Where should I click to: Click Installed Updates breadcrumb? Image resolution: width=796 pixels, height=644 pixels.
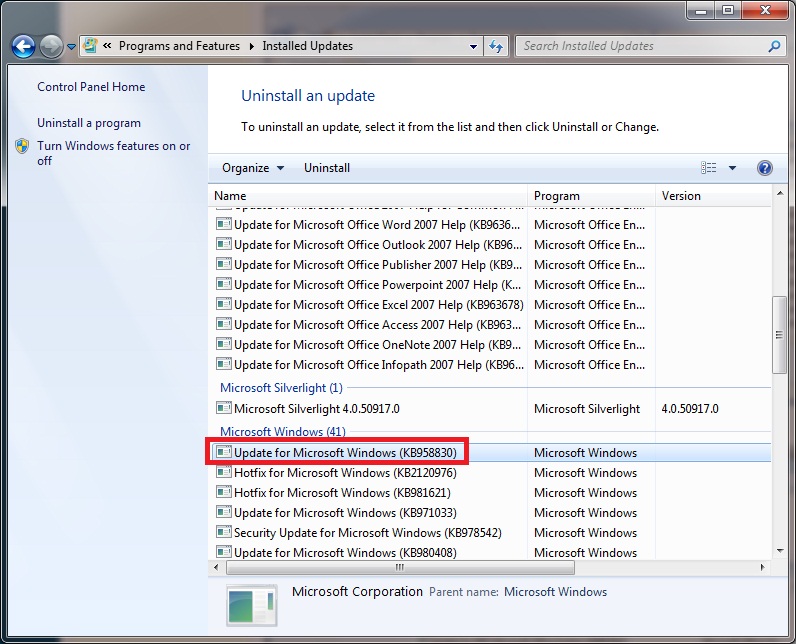point(308,46)
